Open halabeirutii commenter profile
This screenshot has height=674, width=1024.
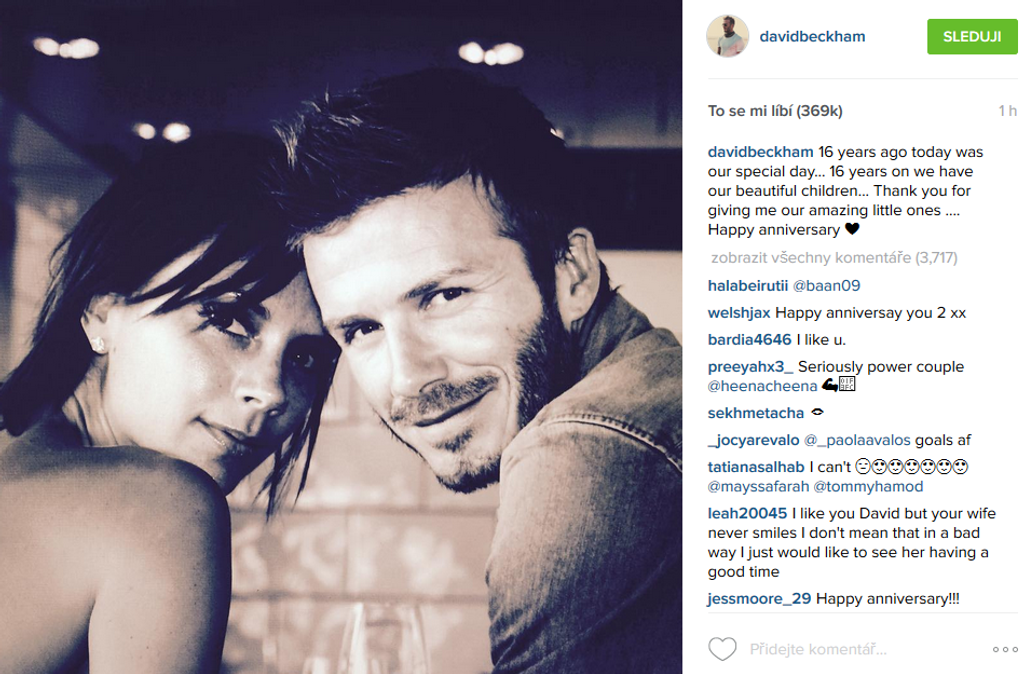(x=748, y=285)
